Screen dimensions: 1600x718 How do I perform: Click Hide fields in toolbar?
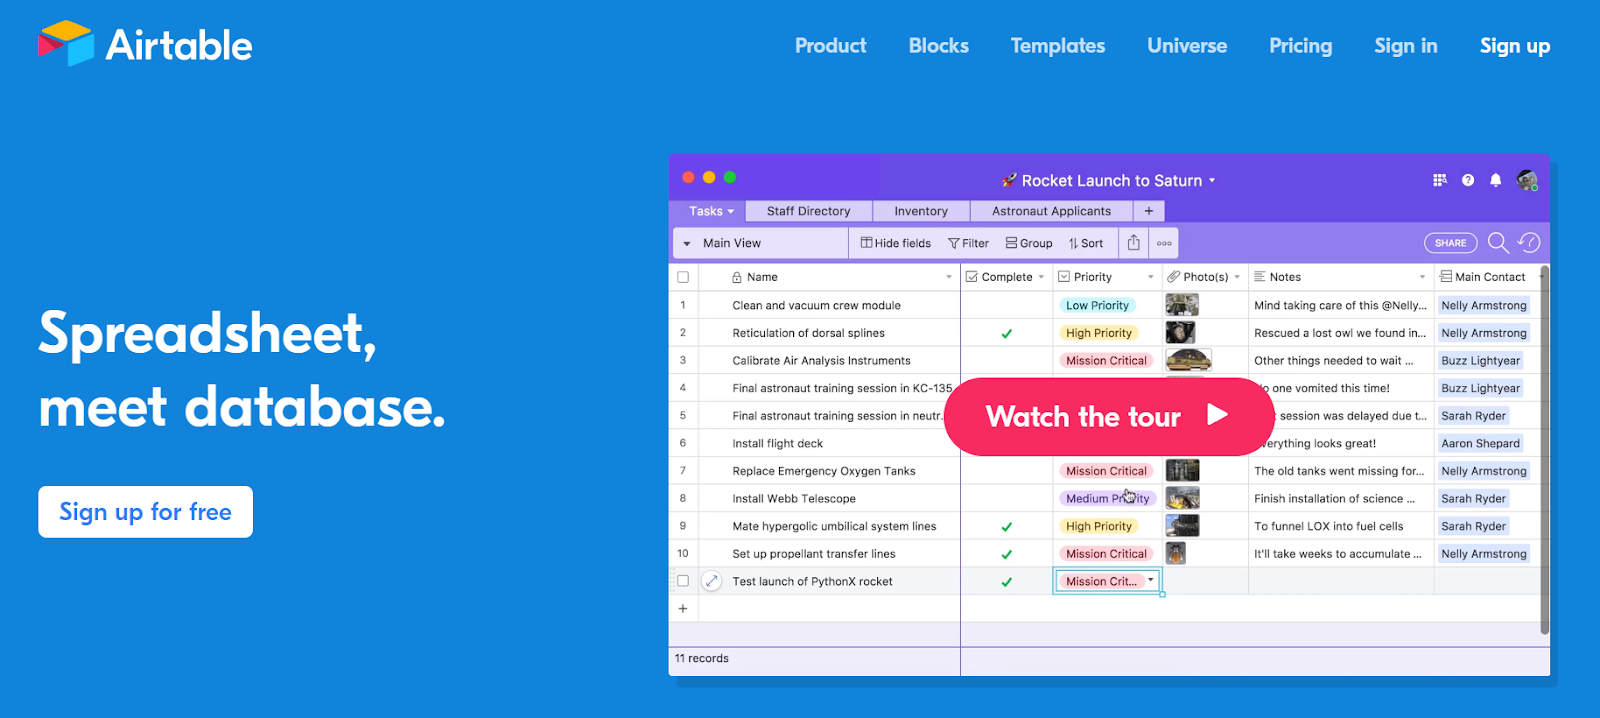point(896,243)
